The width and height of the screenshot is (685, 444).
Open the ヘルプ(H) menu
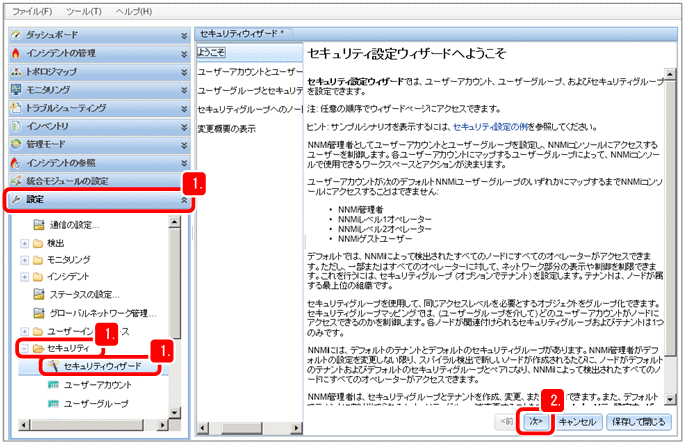(134, 11)
